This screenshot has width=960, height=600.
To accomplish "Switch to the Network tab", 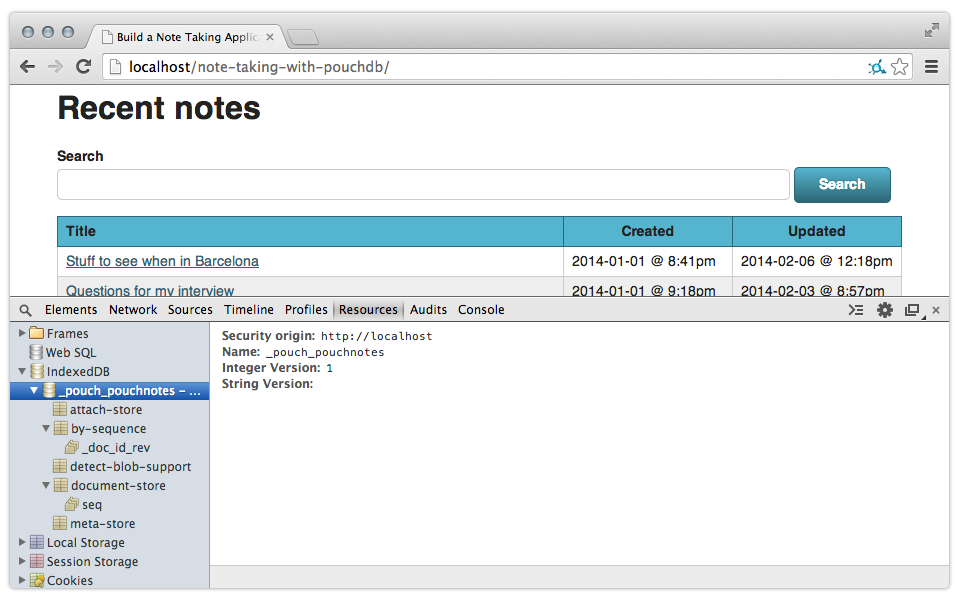I will click(x=133, y=310).
